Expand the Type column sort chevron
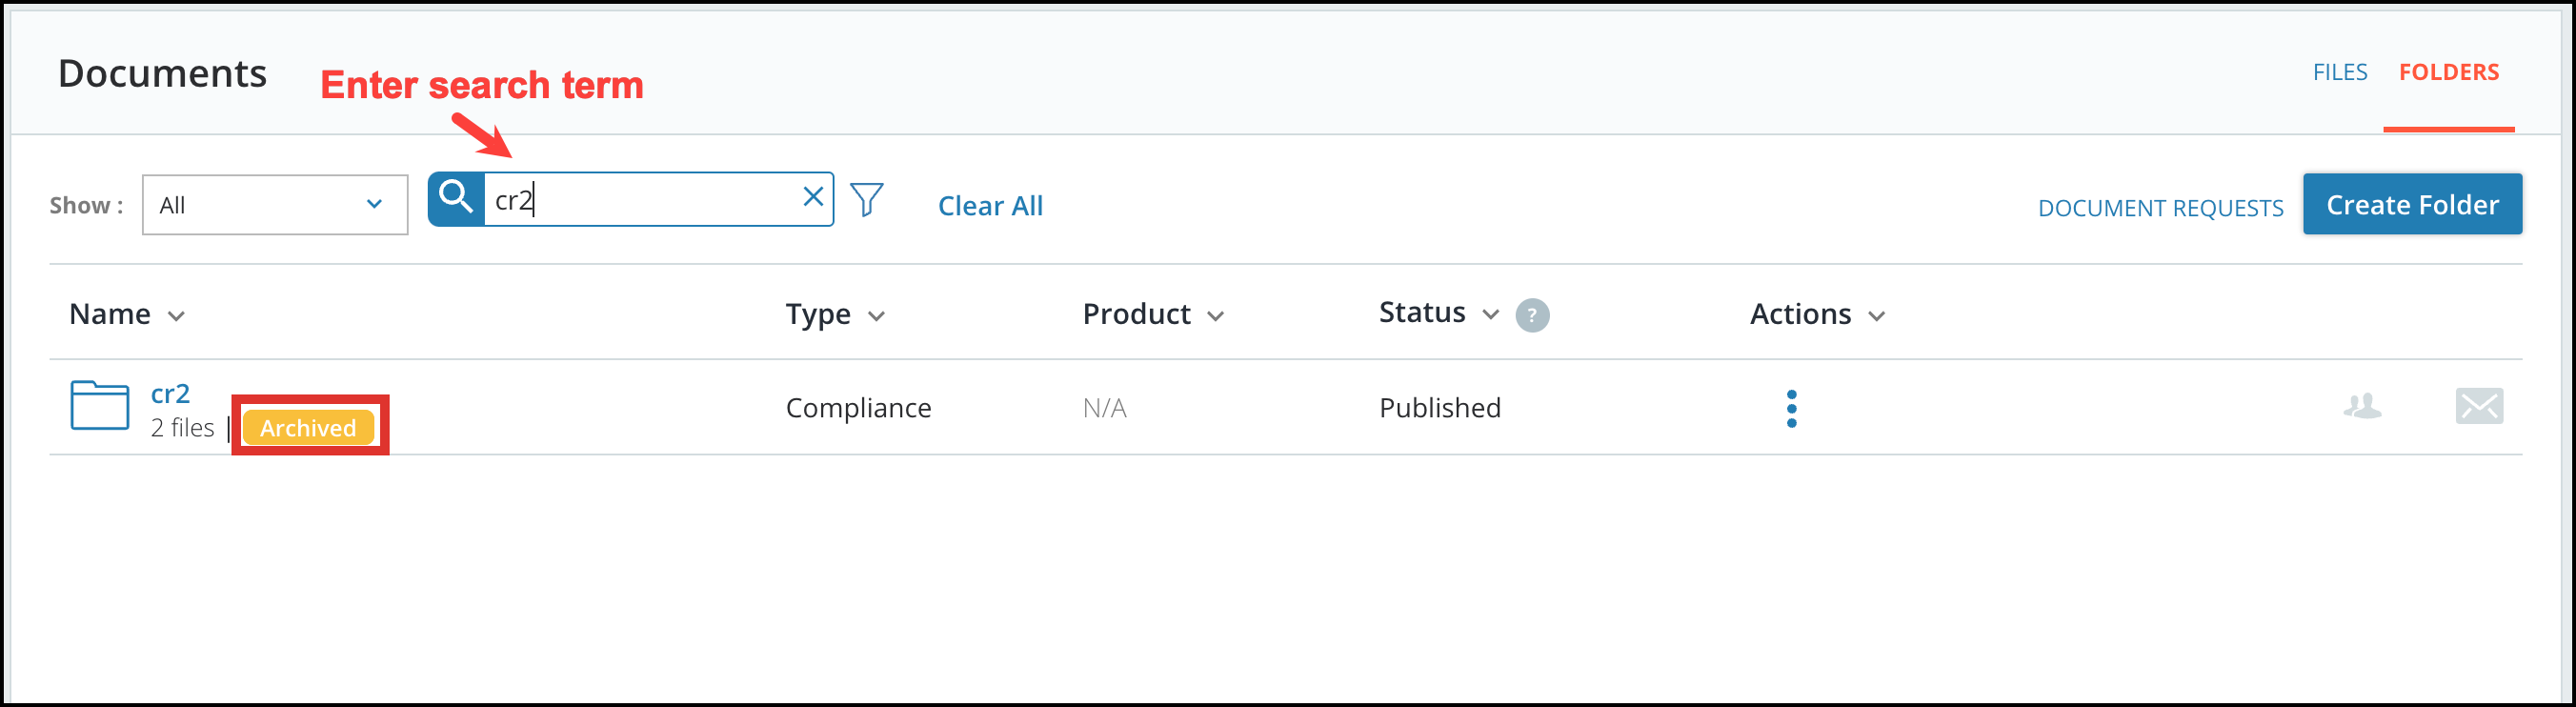2576x707 pixels. click(877, 316)
